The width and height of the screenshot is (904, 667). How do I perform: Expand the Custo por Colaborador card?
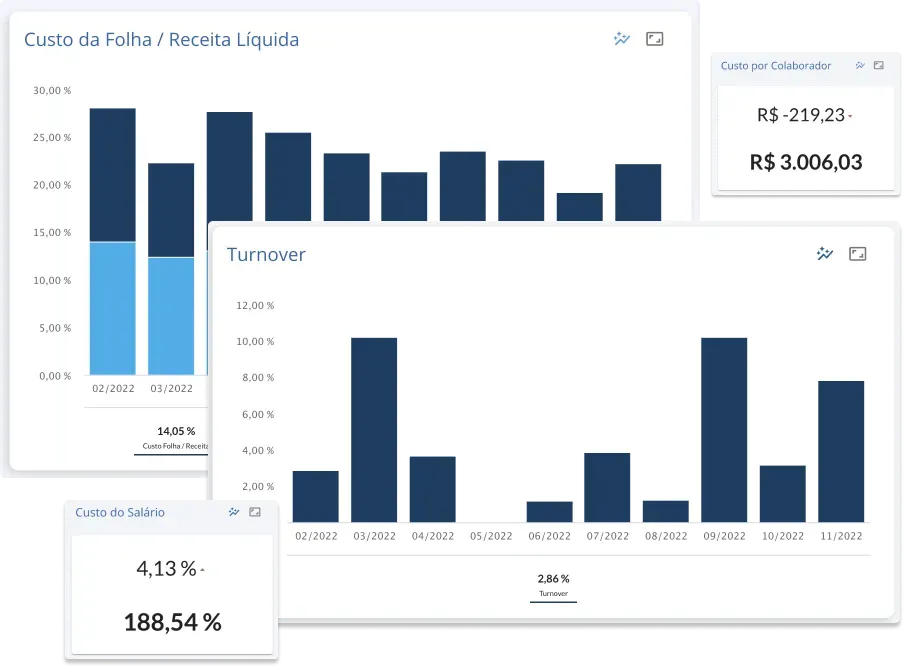[x=879, y=65]
